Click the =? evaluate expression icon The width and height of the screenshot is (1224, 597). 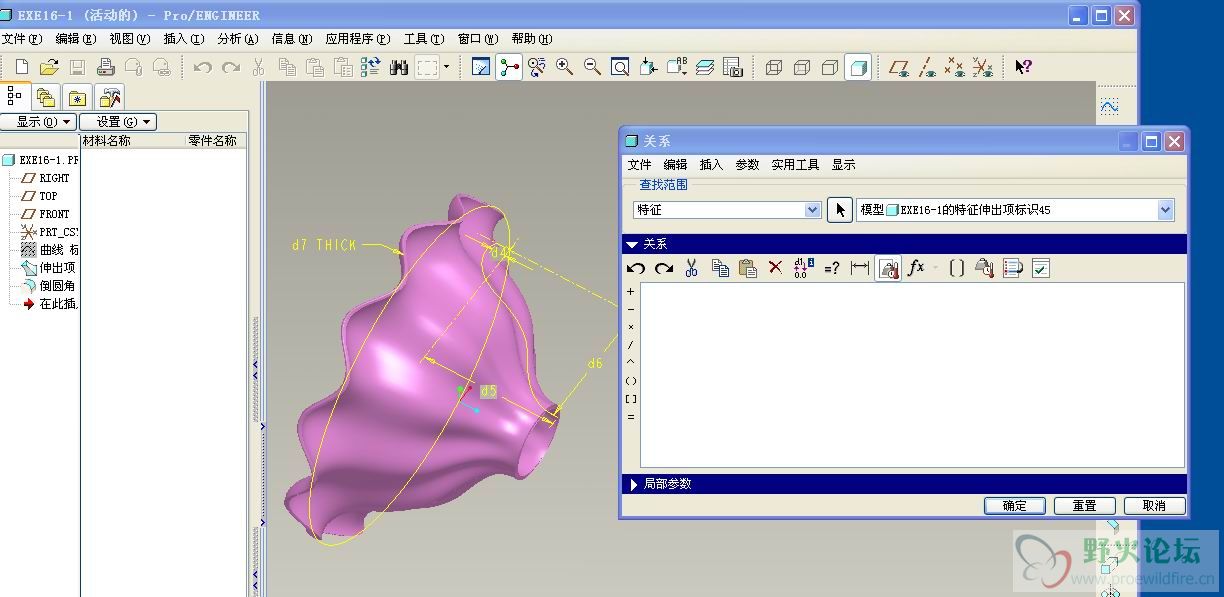(831, 268)
